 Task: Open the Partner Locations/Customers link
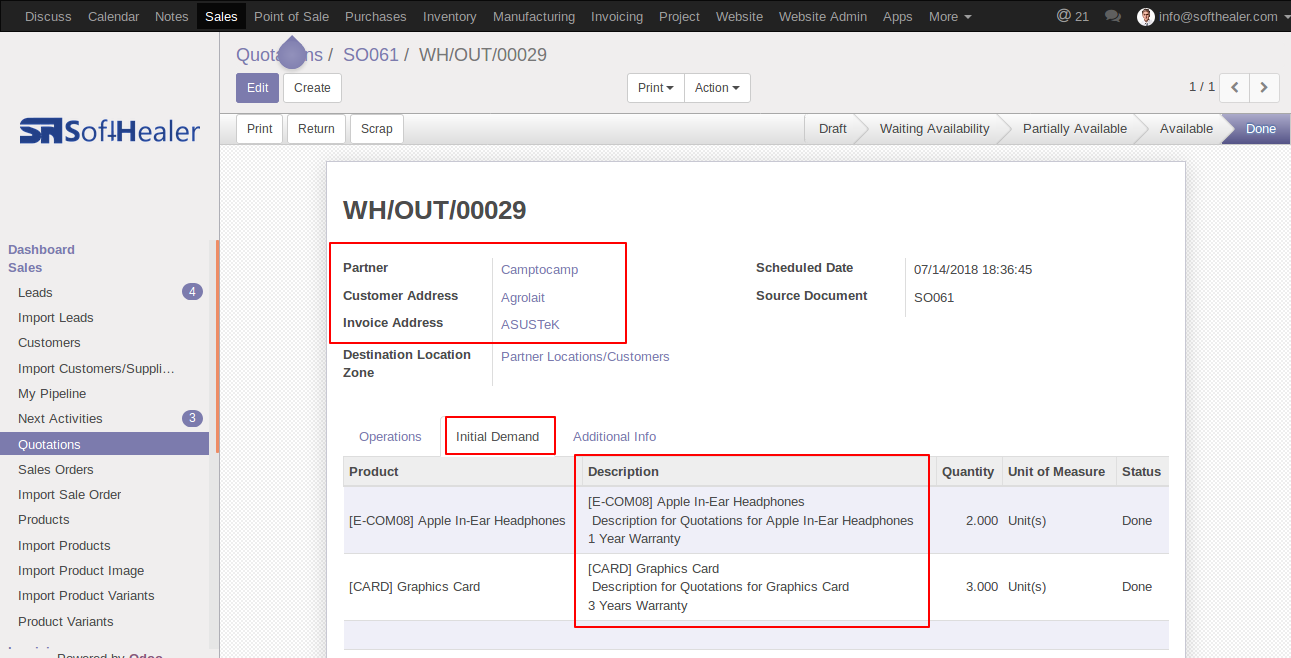pos(585,356)
